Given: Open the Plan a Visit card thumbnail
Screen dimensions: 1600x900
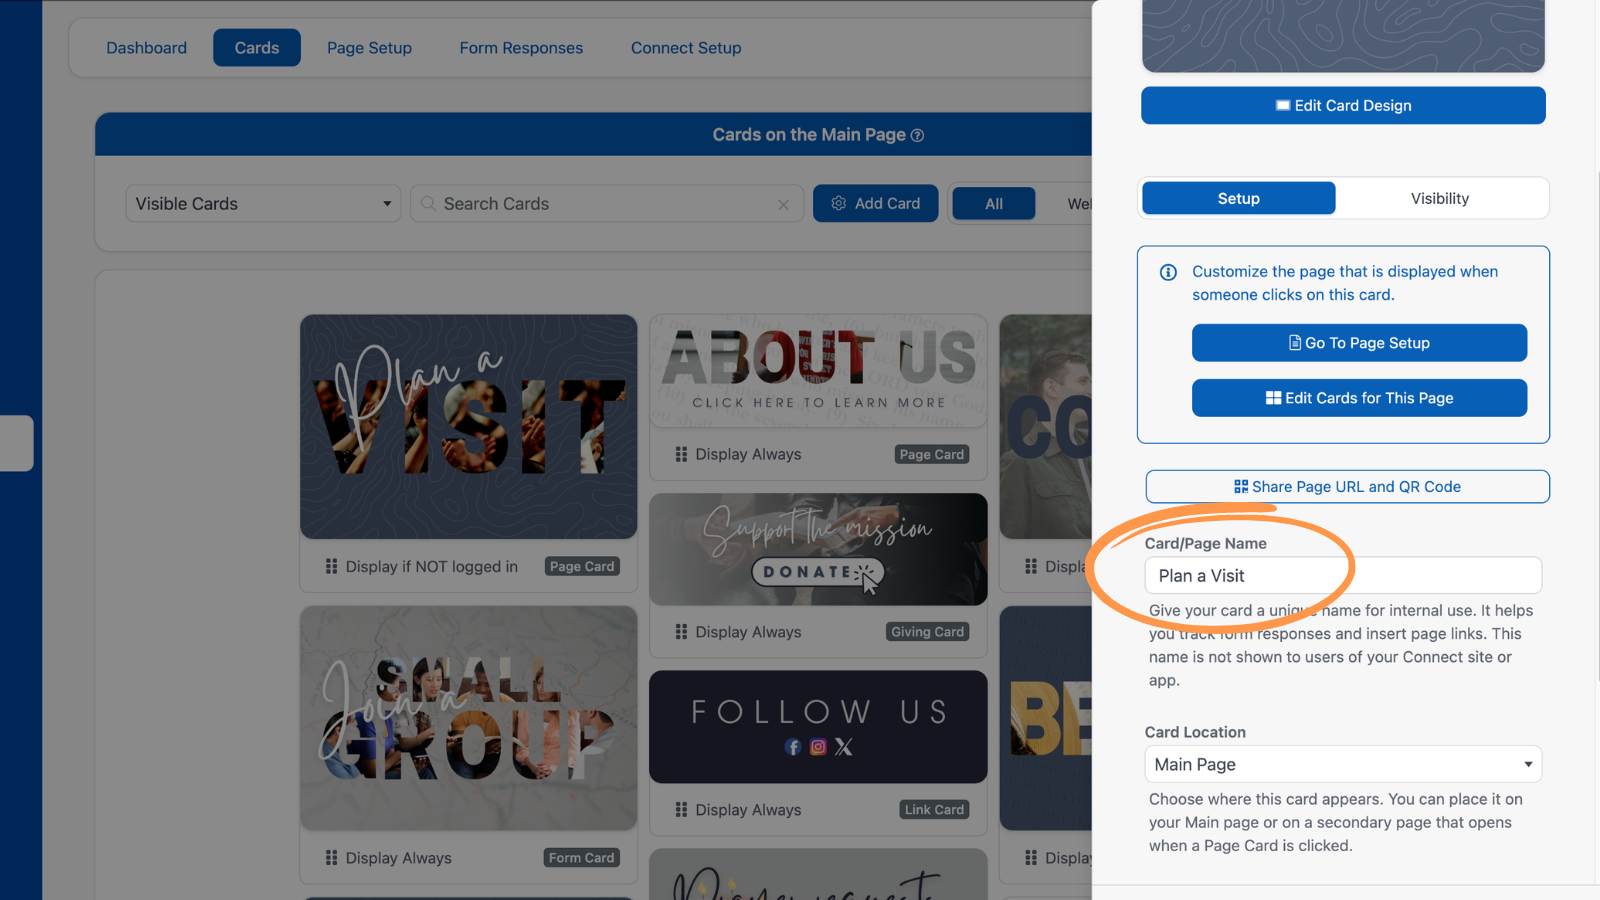Looking at the screenshot, I should [x=468, y=427].
